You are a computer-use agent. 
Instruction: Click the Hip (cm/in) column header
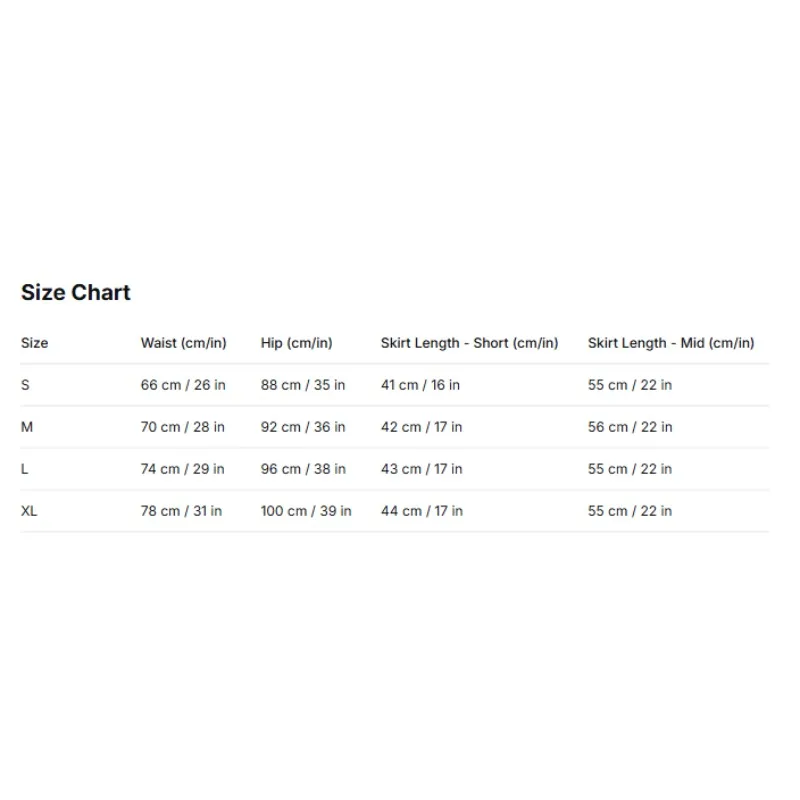pos(296,343)
